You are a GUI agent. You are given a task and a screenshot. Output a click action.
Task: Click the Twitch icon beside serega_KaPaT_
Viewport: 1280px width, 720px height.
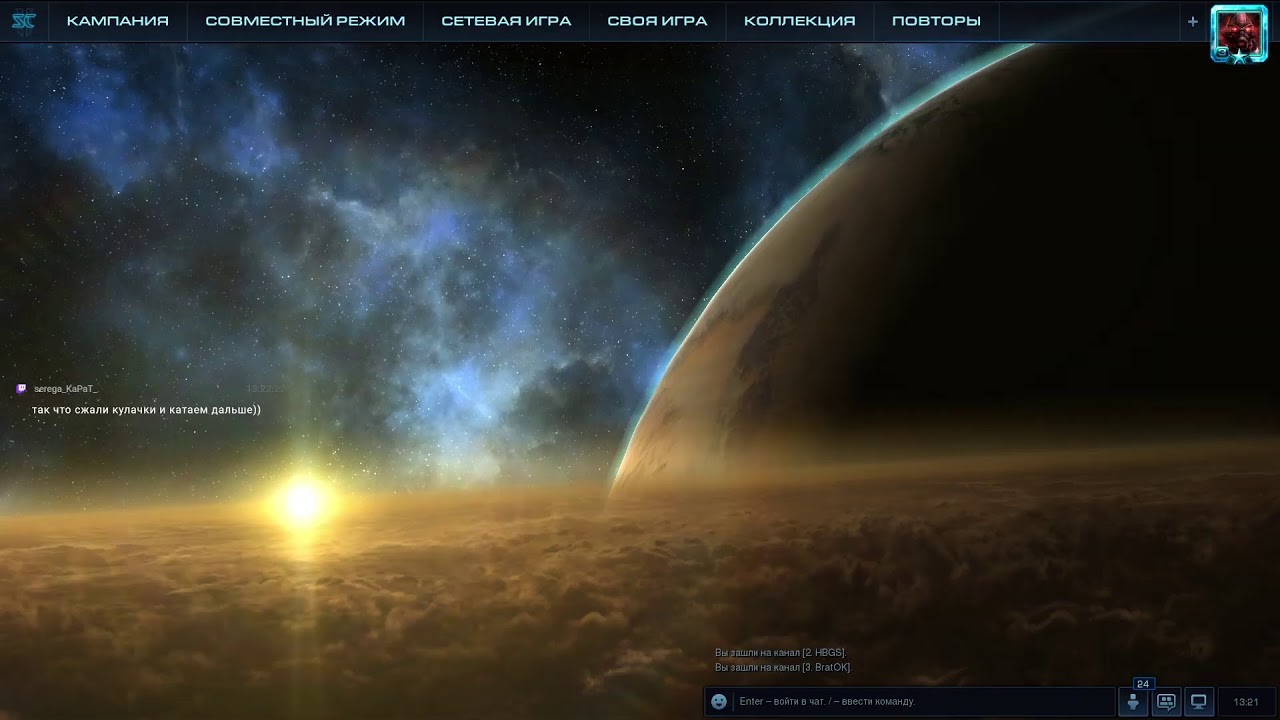pos(21,389)
